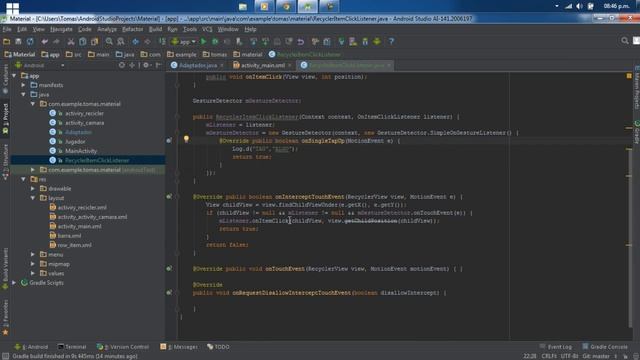Expand the manifests folder
Image resolution: width=640 pixels, height=360 pixels.
[23, 85]
